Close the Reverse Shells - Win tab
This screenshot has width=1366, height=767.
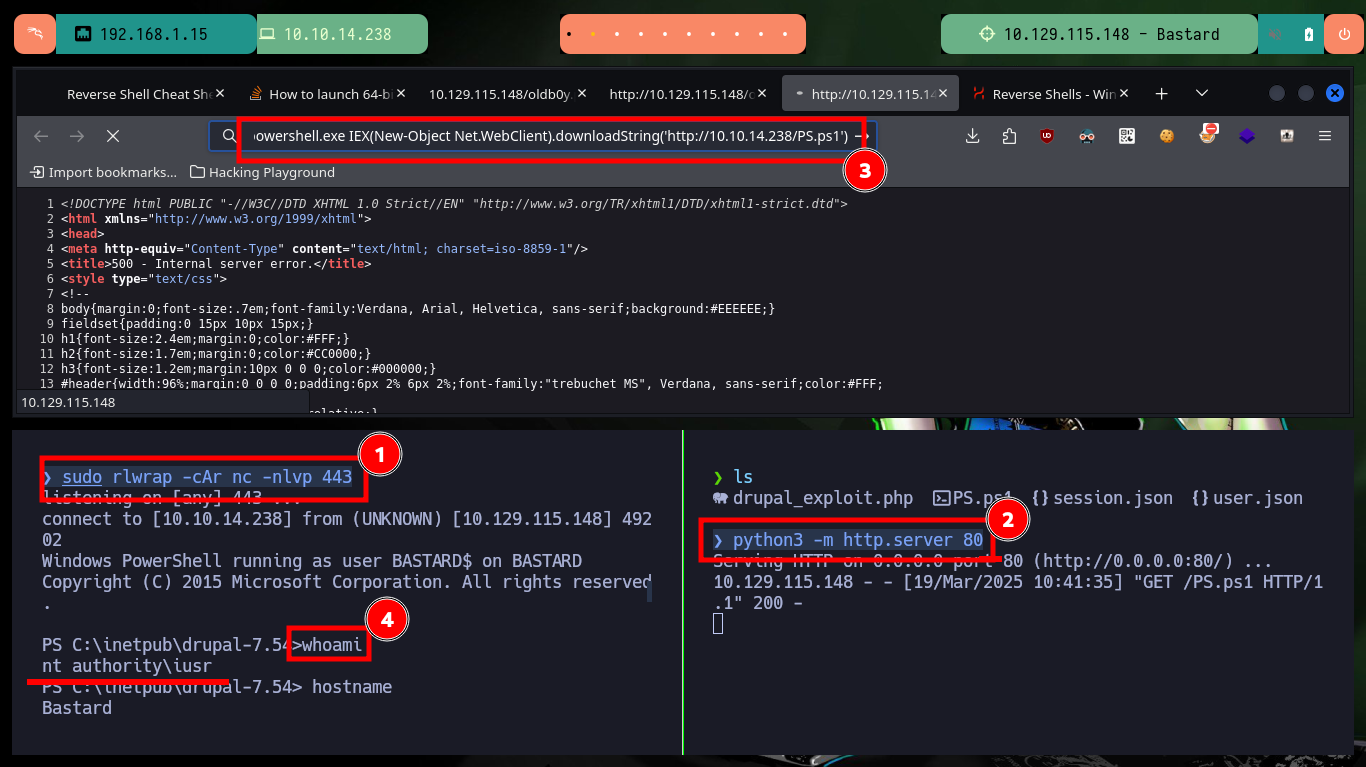1125,94
